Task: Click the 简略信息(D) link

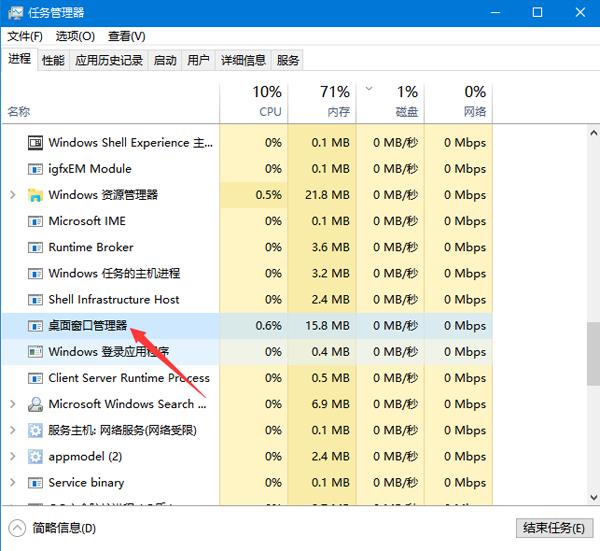Action: coord(64,528)
